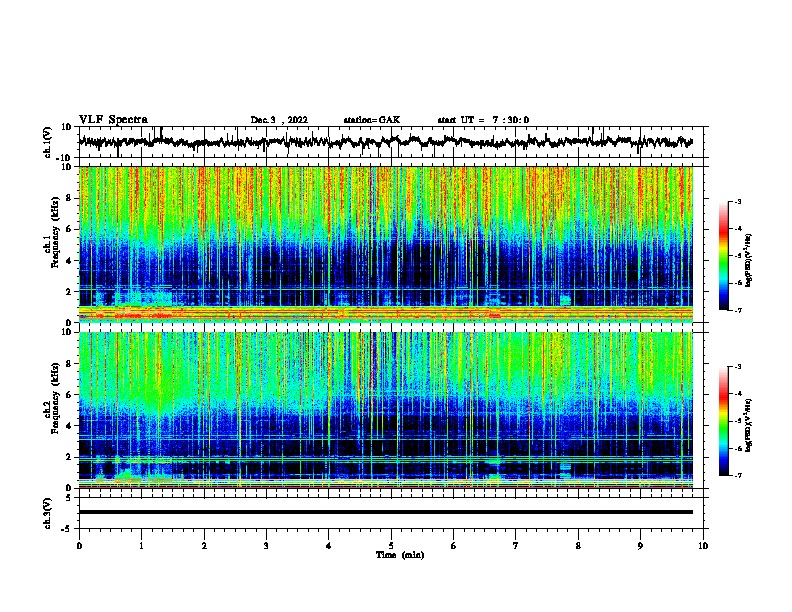Click the 'ch.3(V)' axis label
The image size is (792, 612).
tap(47, 513)
